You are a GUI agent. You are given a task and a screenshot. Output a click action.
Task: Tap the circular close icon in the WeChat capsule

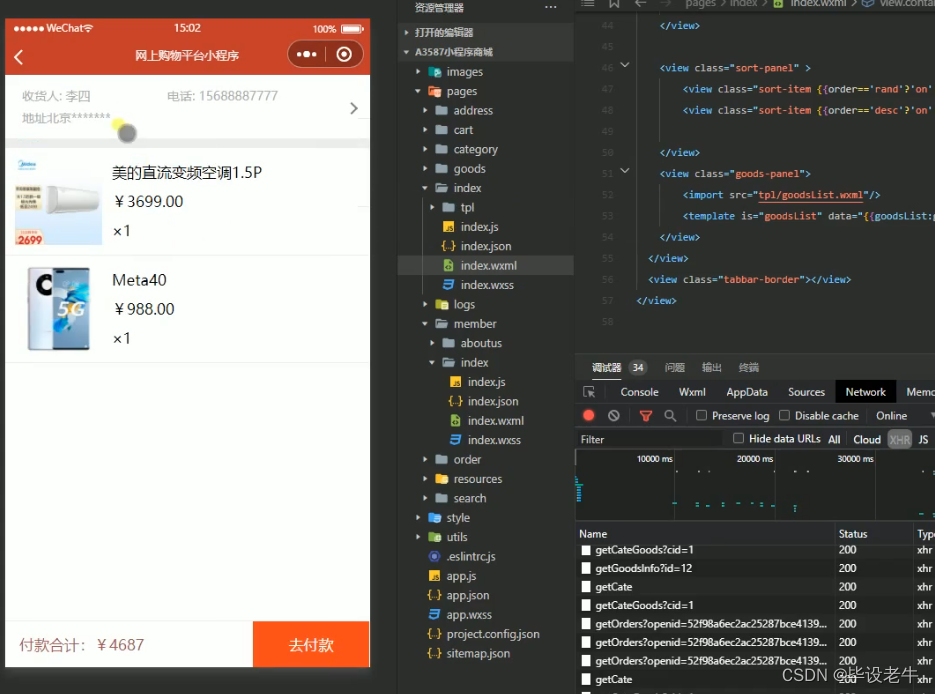(x=344, y=54)
